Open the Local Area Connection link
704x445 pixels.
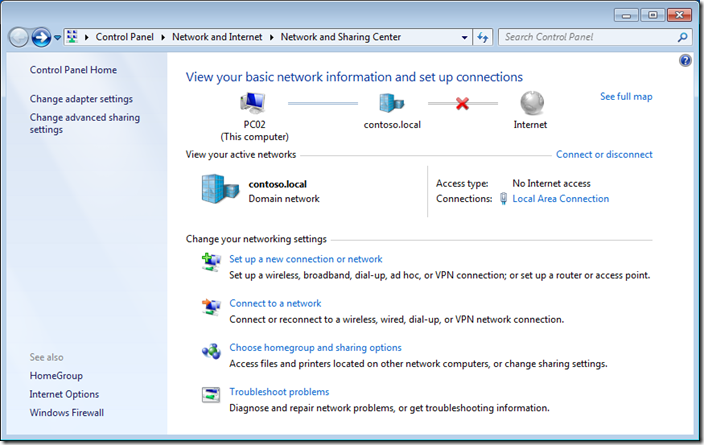coord(560,199)
